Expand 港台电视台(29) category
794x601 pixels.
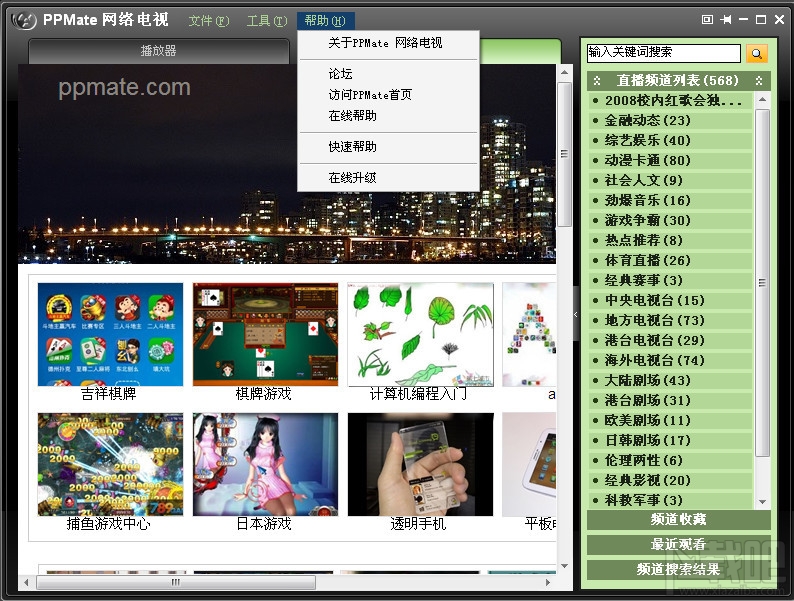point(670,340)
